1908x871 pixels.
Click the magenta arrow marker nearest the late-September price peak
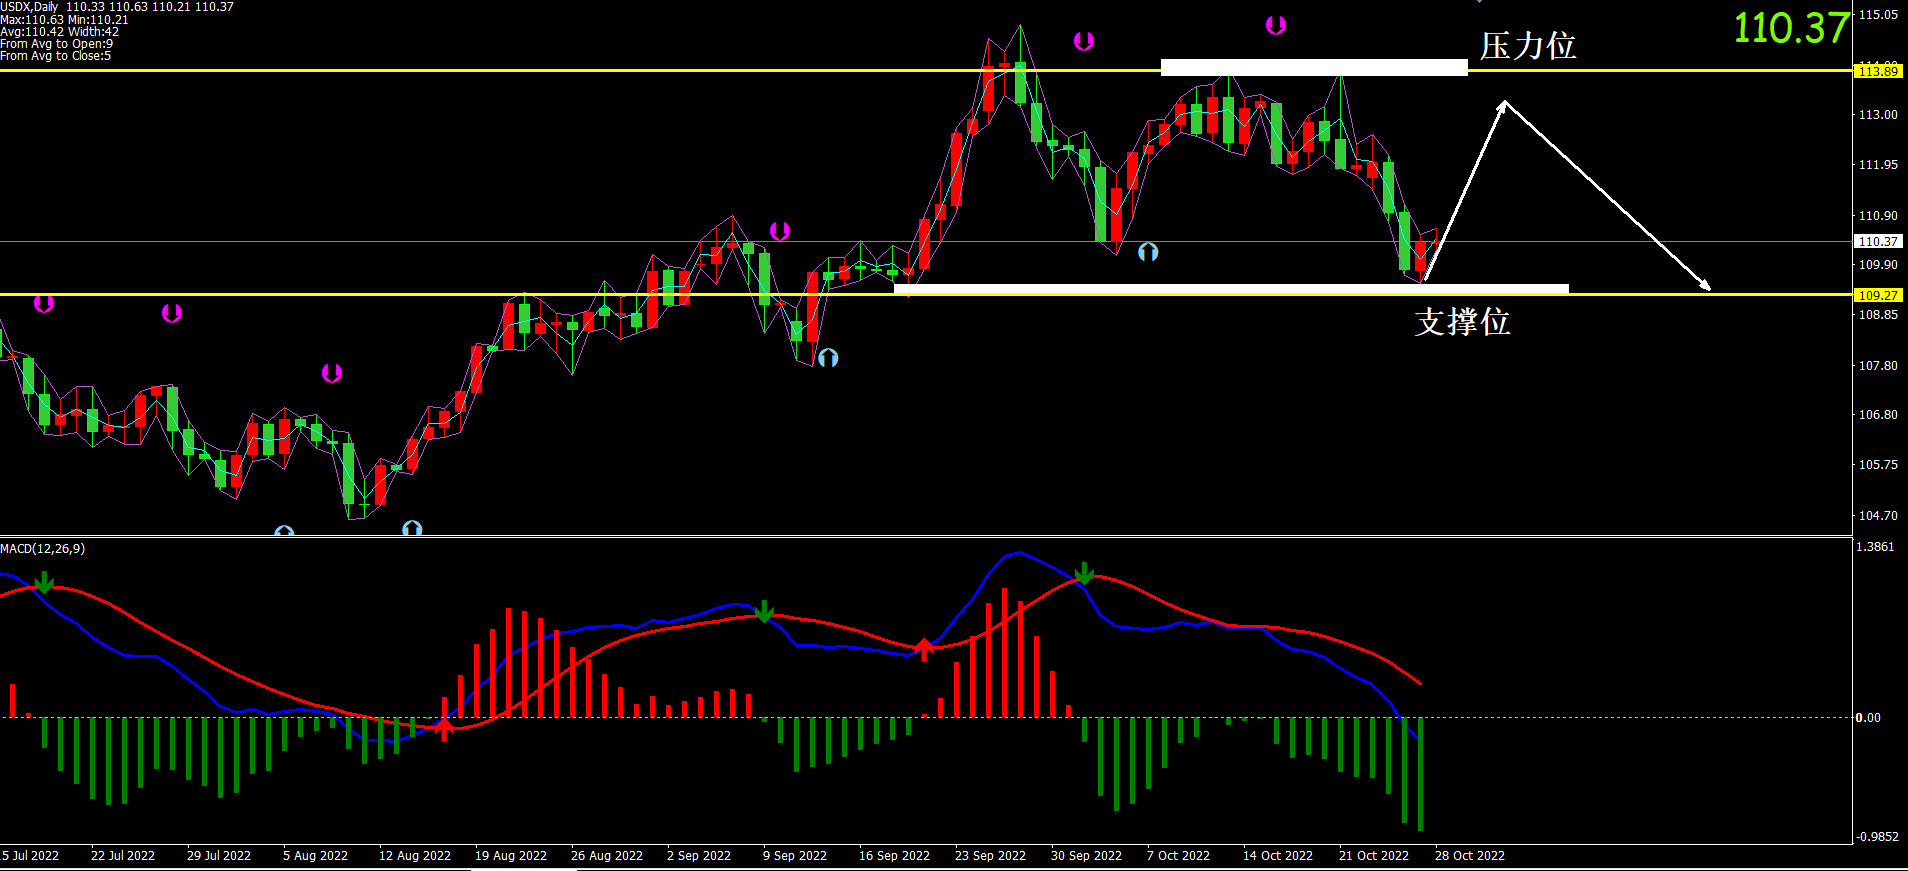pyautogui.click(x=1083, y=41)
